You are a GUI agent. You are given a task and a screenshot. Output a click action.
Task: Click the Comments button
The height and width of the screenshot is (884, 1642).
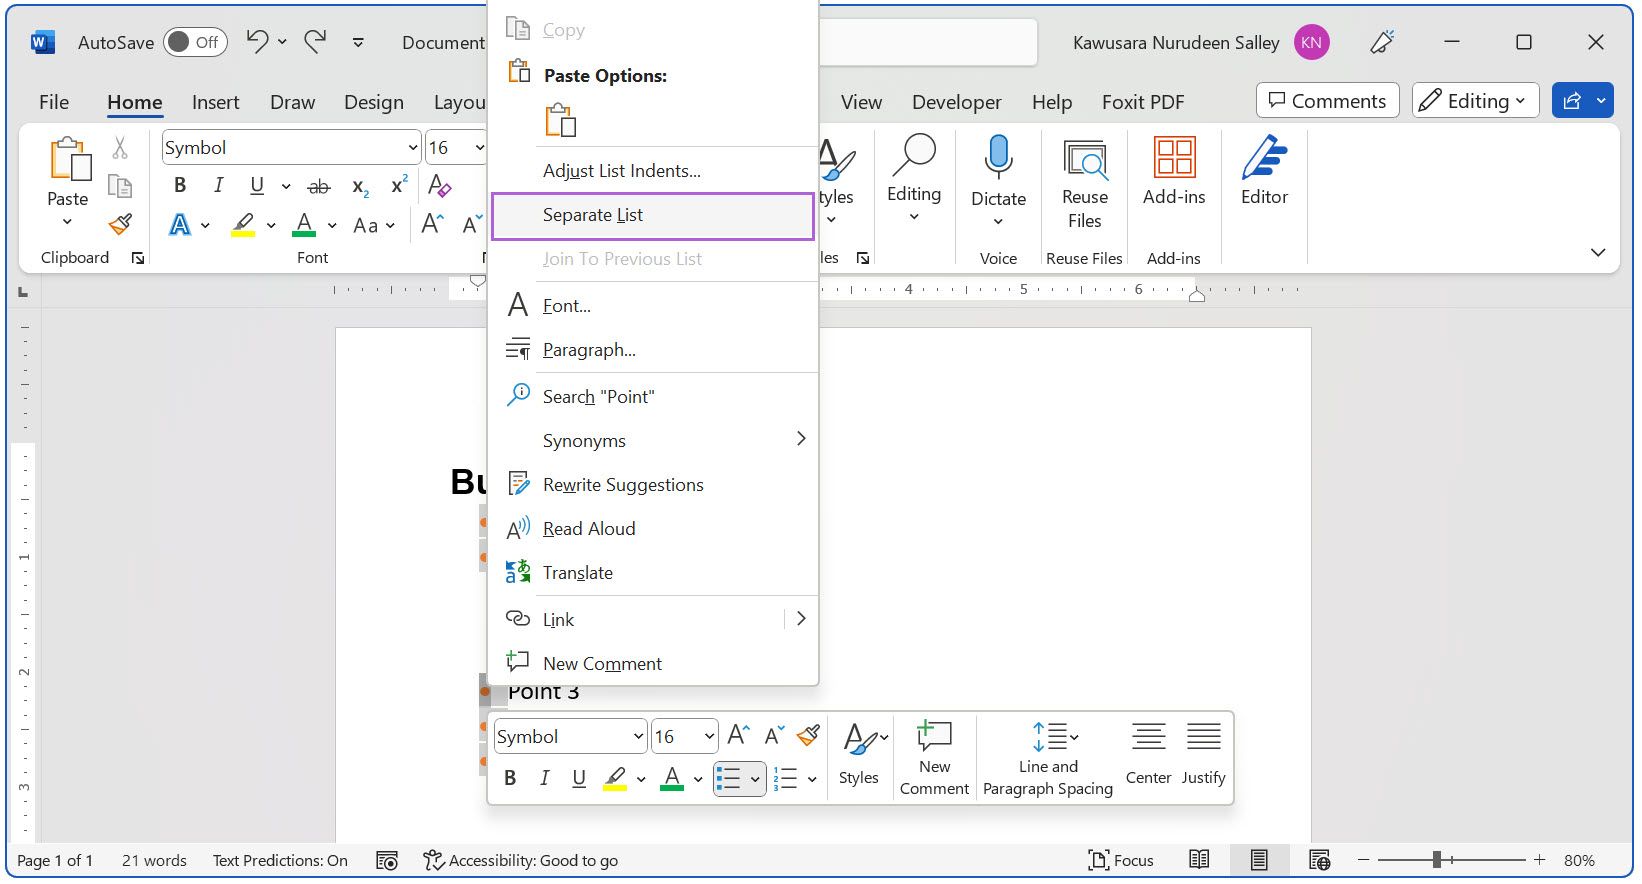pyautogui.click(x=1327, y=101)
